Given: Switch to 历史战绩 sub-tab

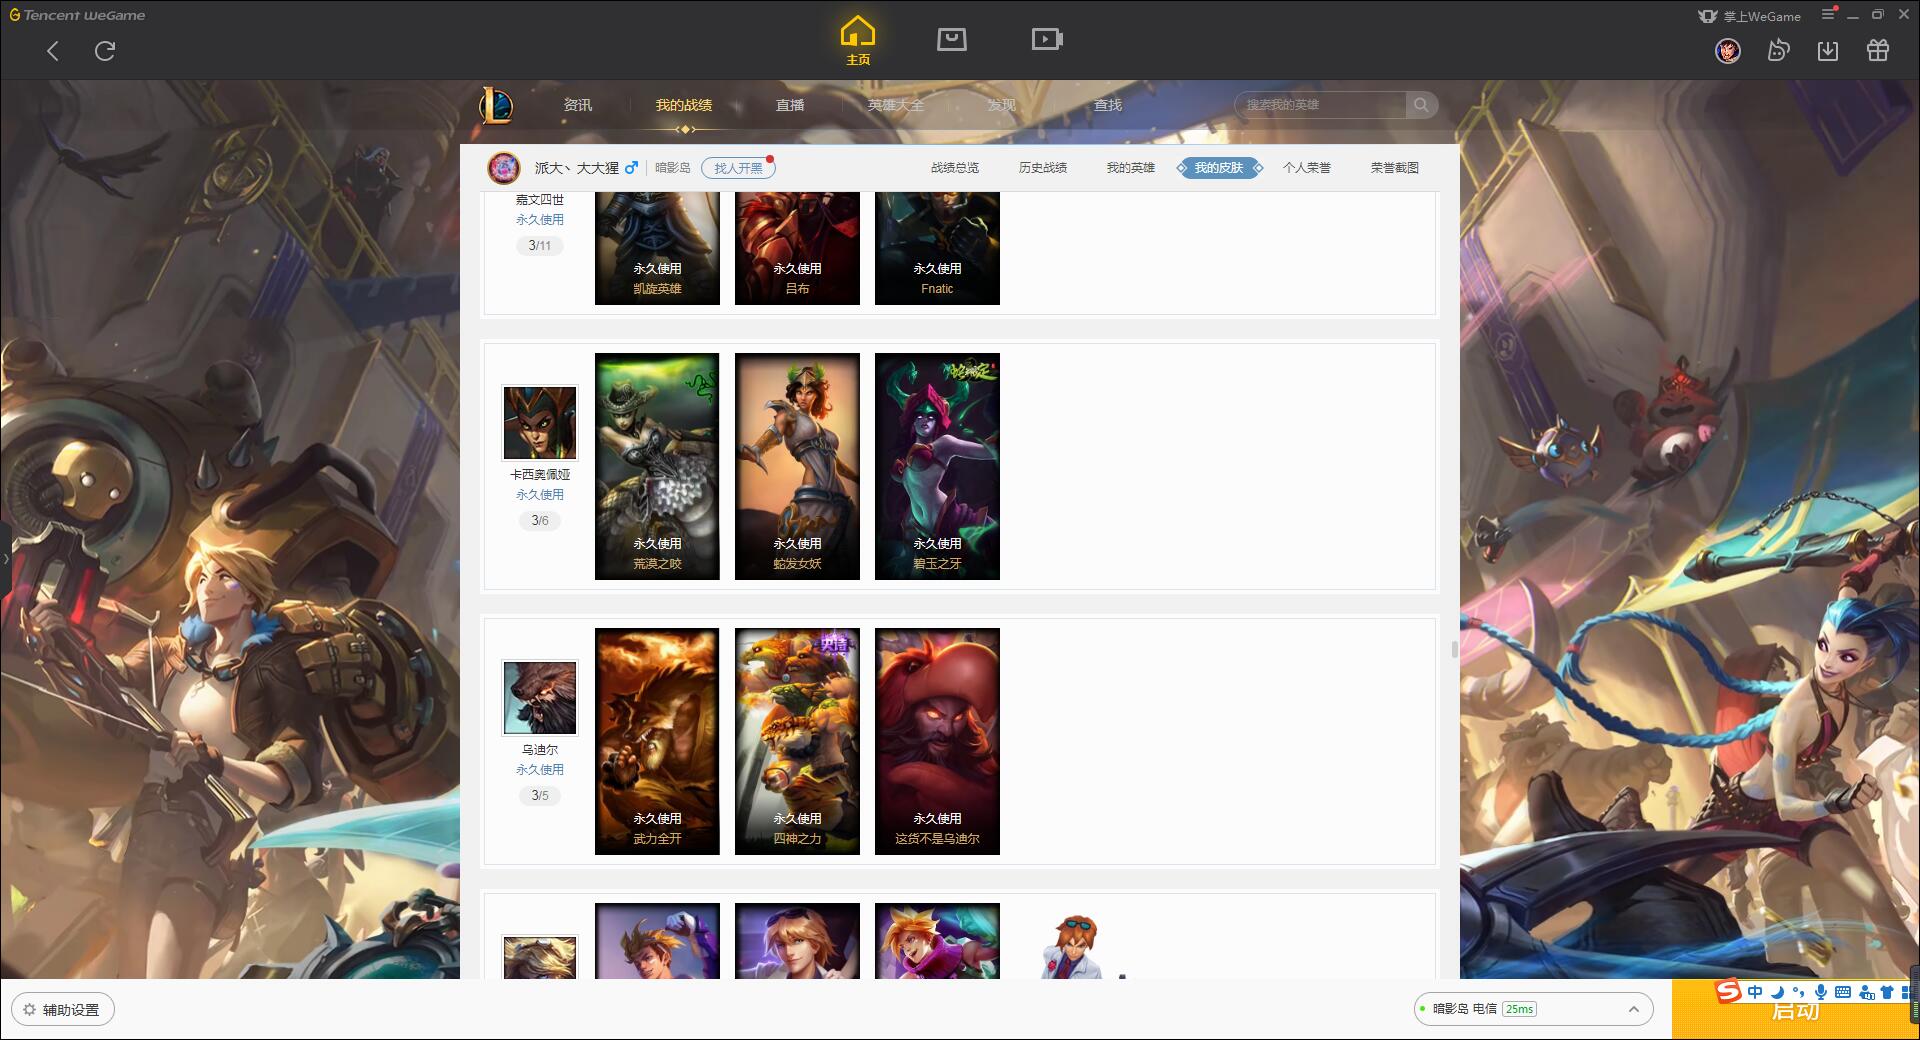Looking at the screenshot, I should 1043,168.
